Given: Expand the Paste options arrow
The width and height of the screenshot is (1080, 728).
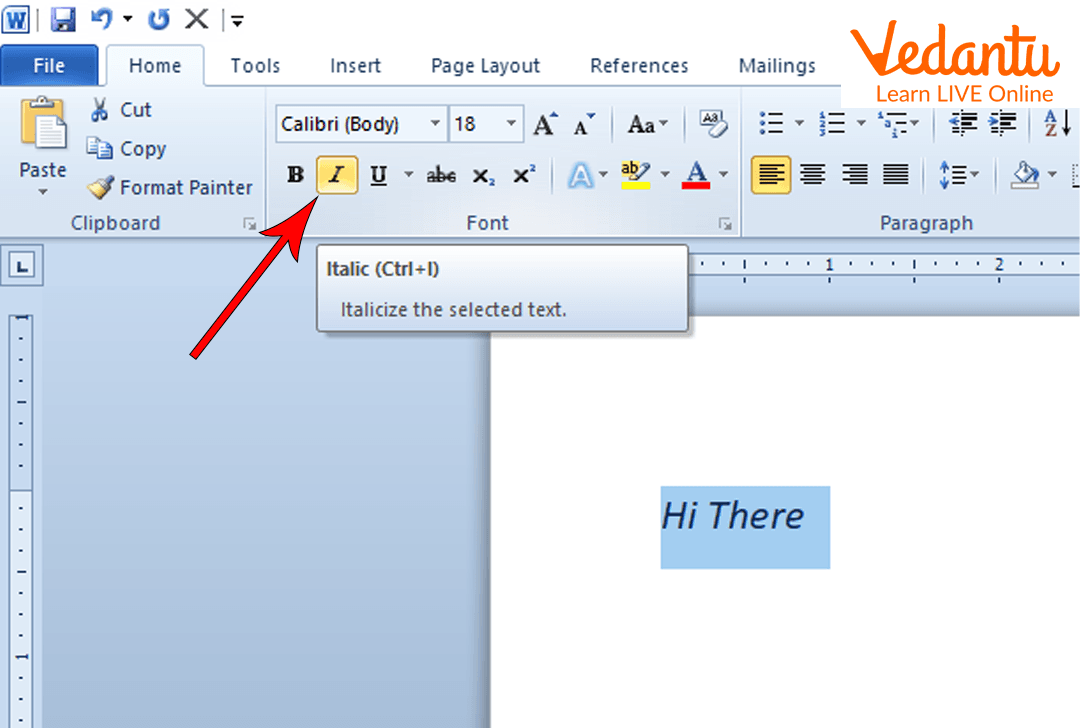Looking at the screenshot, I should pyautogui.click(x=43, y=192).
